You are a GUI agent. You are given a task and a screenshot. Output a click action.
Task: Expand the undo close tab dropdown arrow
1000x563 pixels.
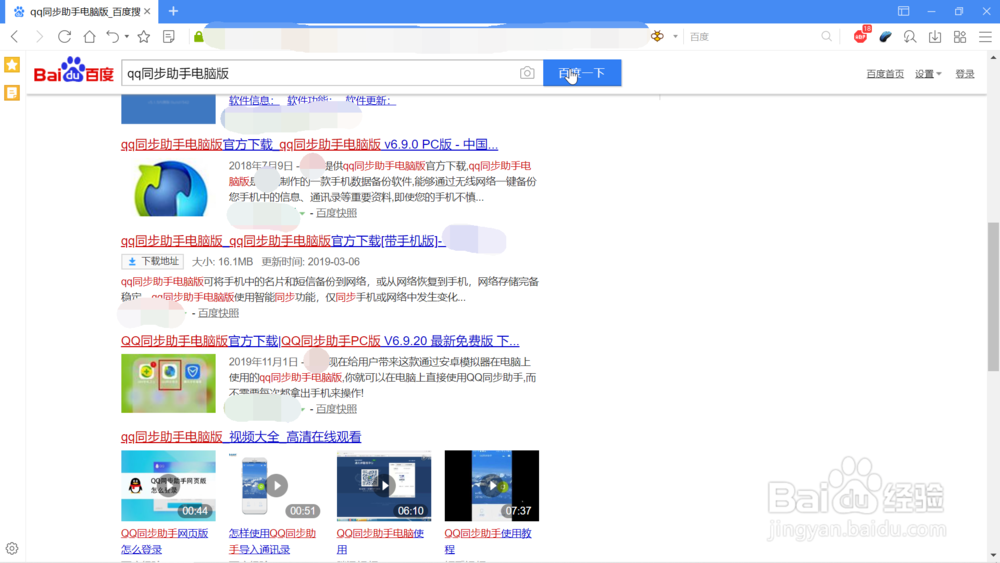tap(126, 36)
